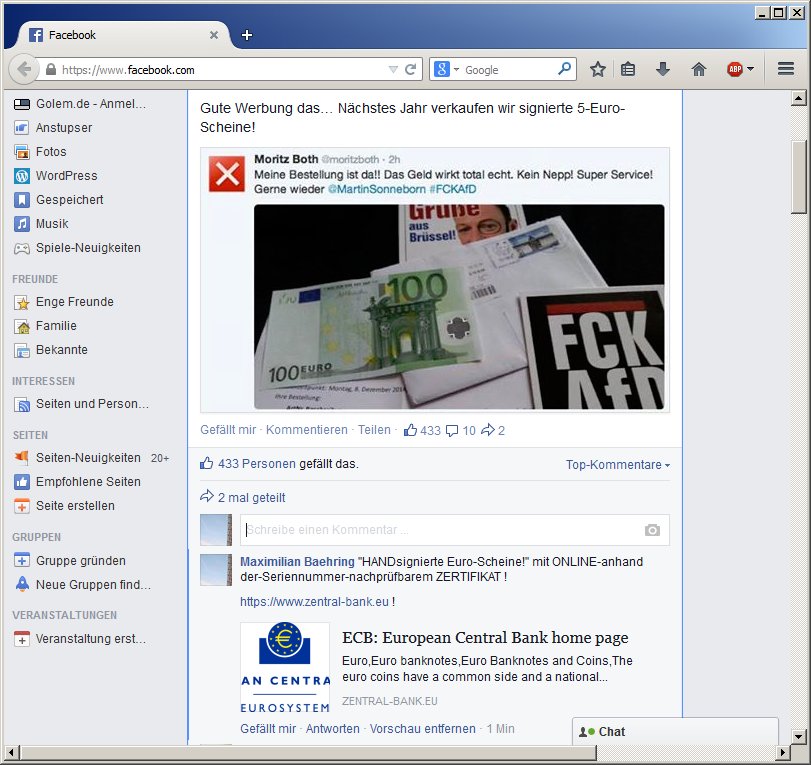Image resolution: width=811 pixels, height=765 pixels.
Task: Click the horizontal scrollbar right arrow
Action: click(x=783, y=752)
